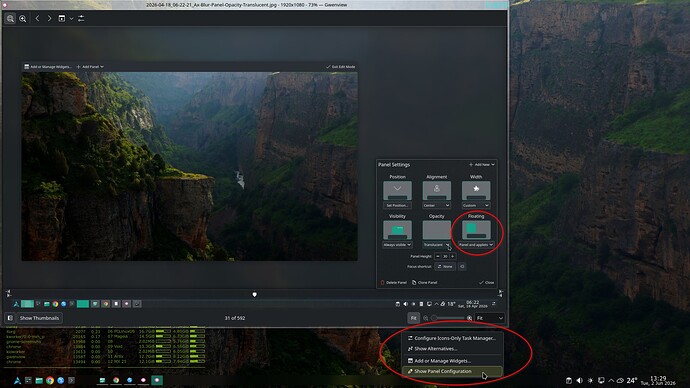
Task: Open the Panel and applets floating dropdown
Action: click(476, 245)
